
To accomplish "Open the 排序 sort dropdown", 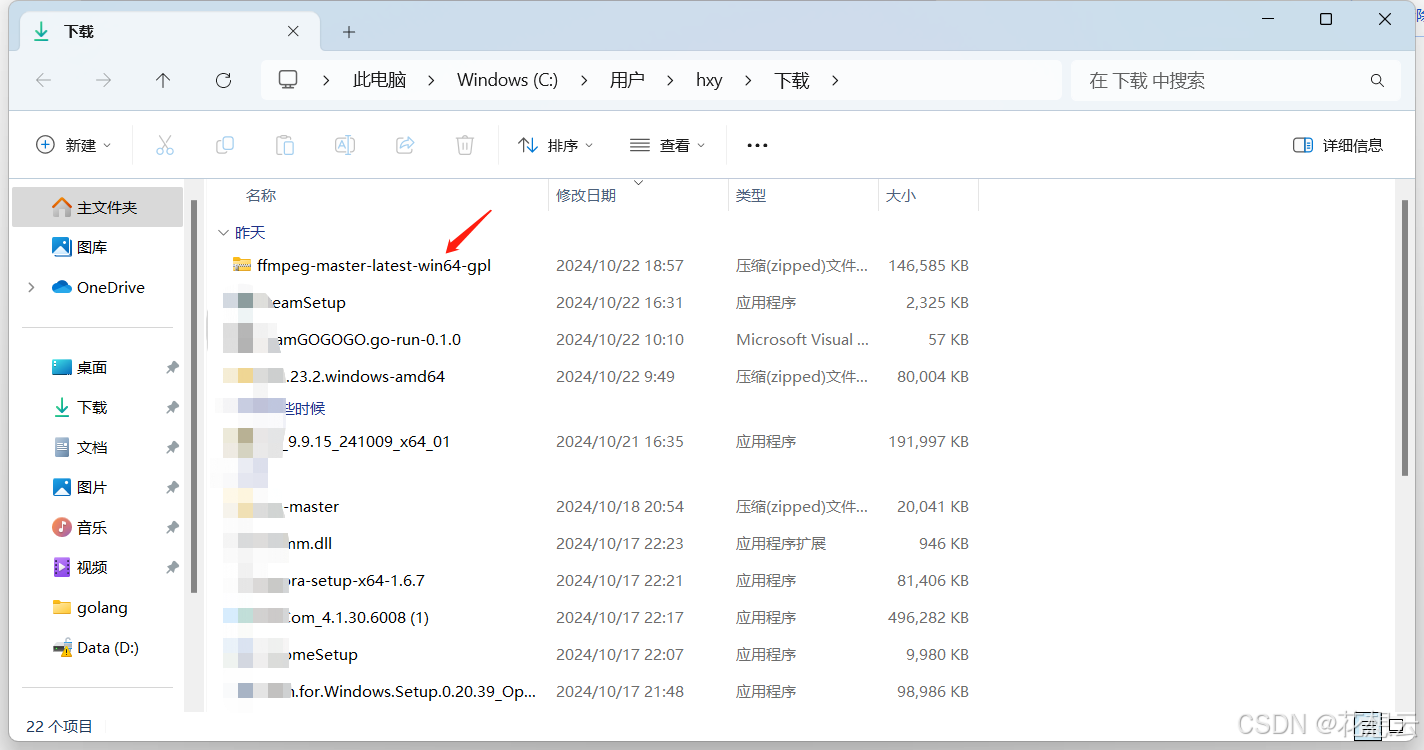I will point(556,145).
